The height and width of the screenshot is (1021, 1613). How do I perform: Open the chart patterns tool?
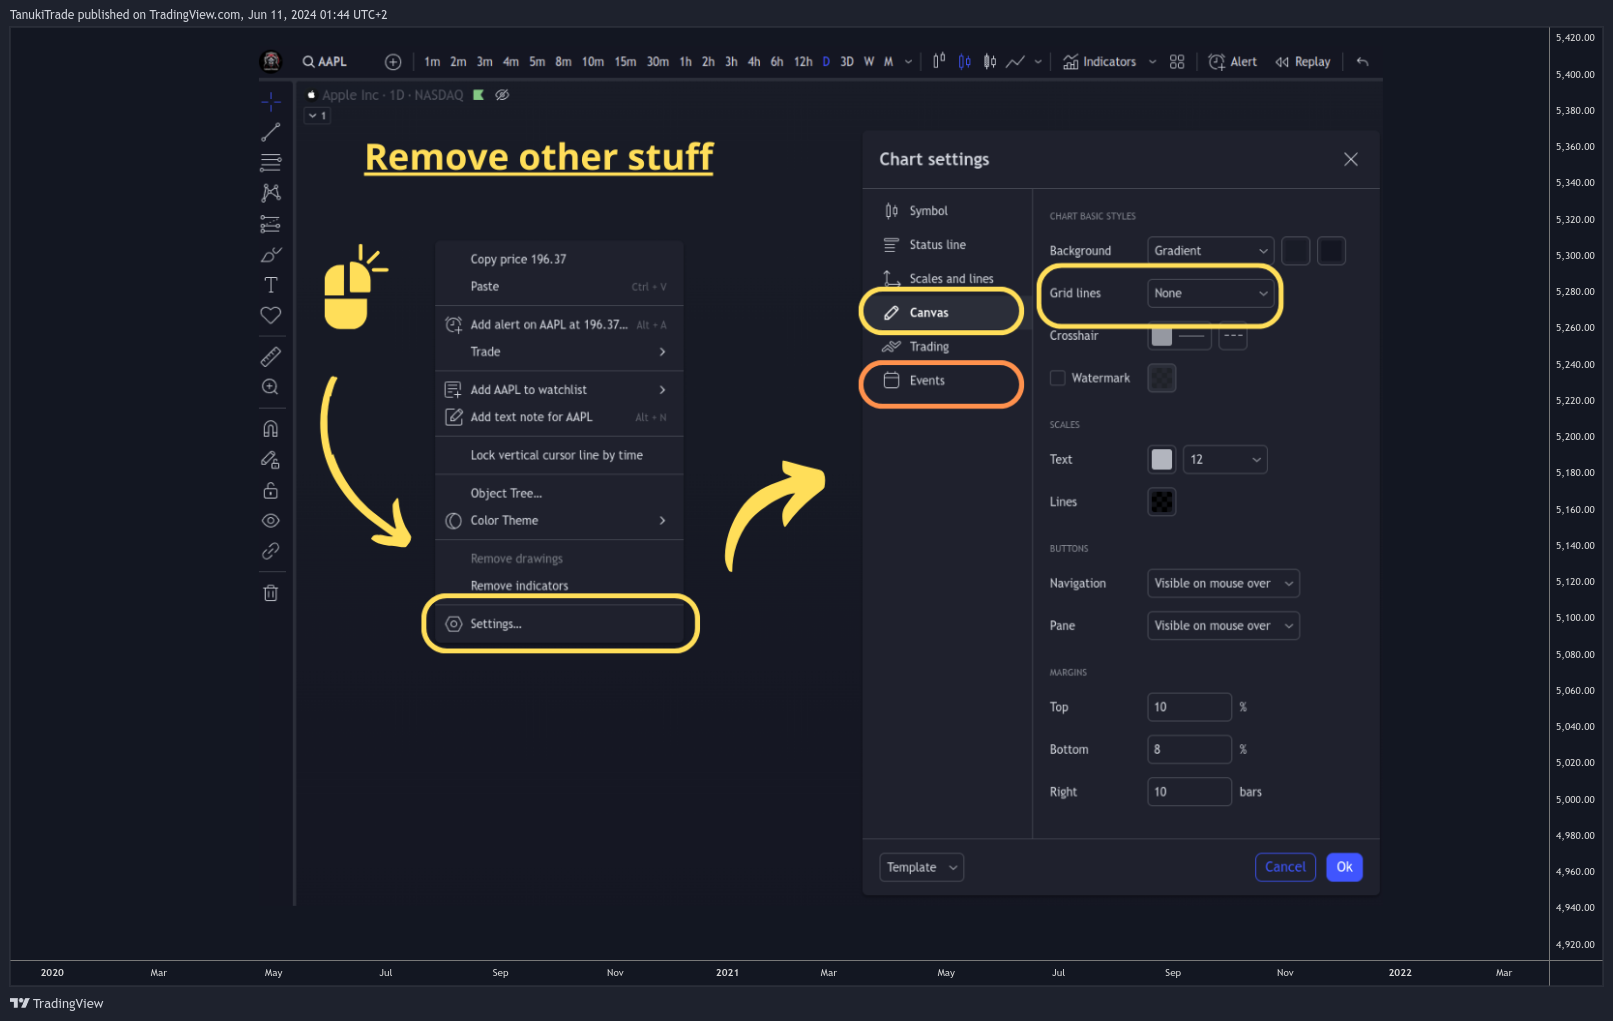(270, 192)
